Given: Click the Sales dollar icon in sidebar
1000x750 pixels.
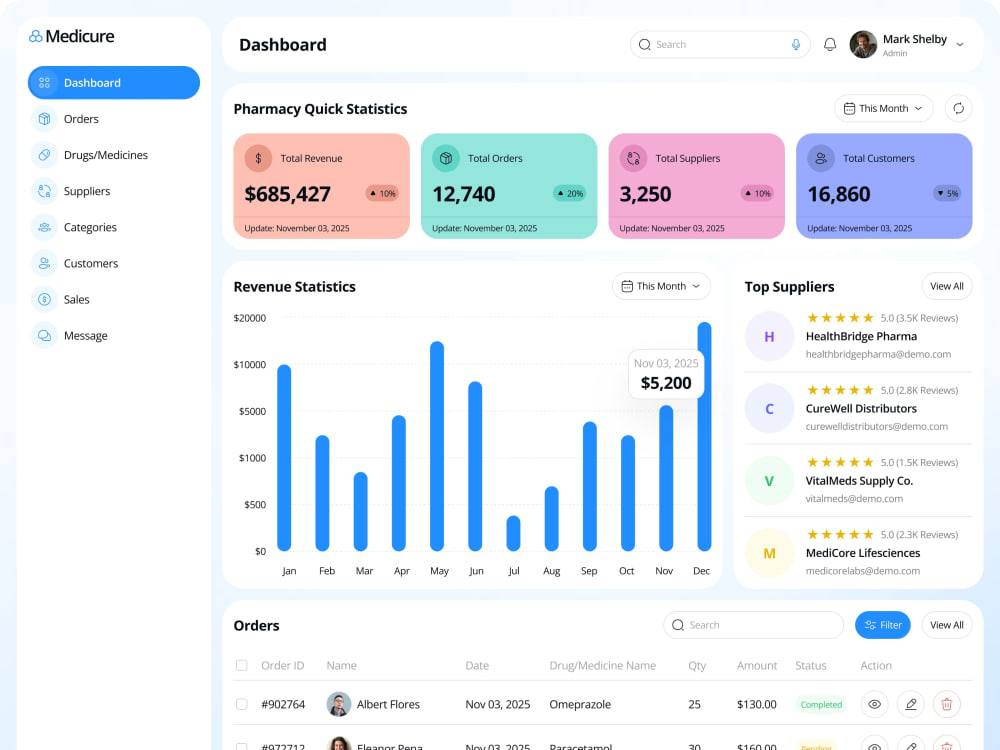Looking at the screenshot, I should (45, 299).
